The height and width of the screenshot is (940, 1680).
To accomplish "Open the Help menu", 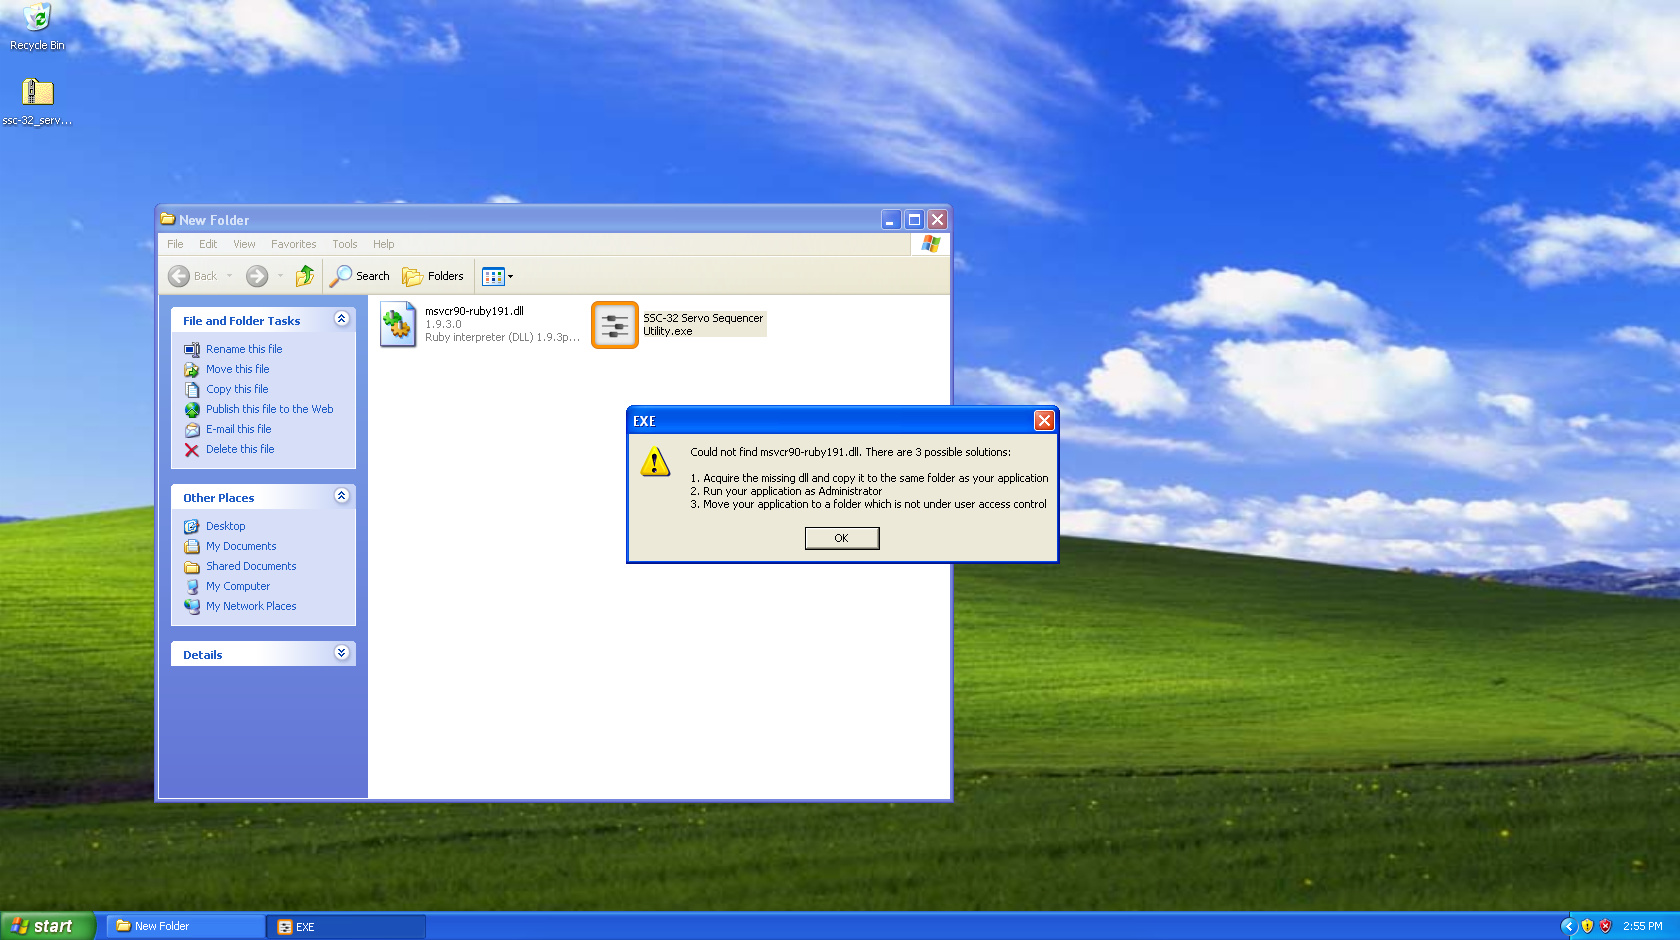I will pos(383,244).
